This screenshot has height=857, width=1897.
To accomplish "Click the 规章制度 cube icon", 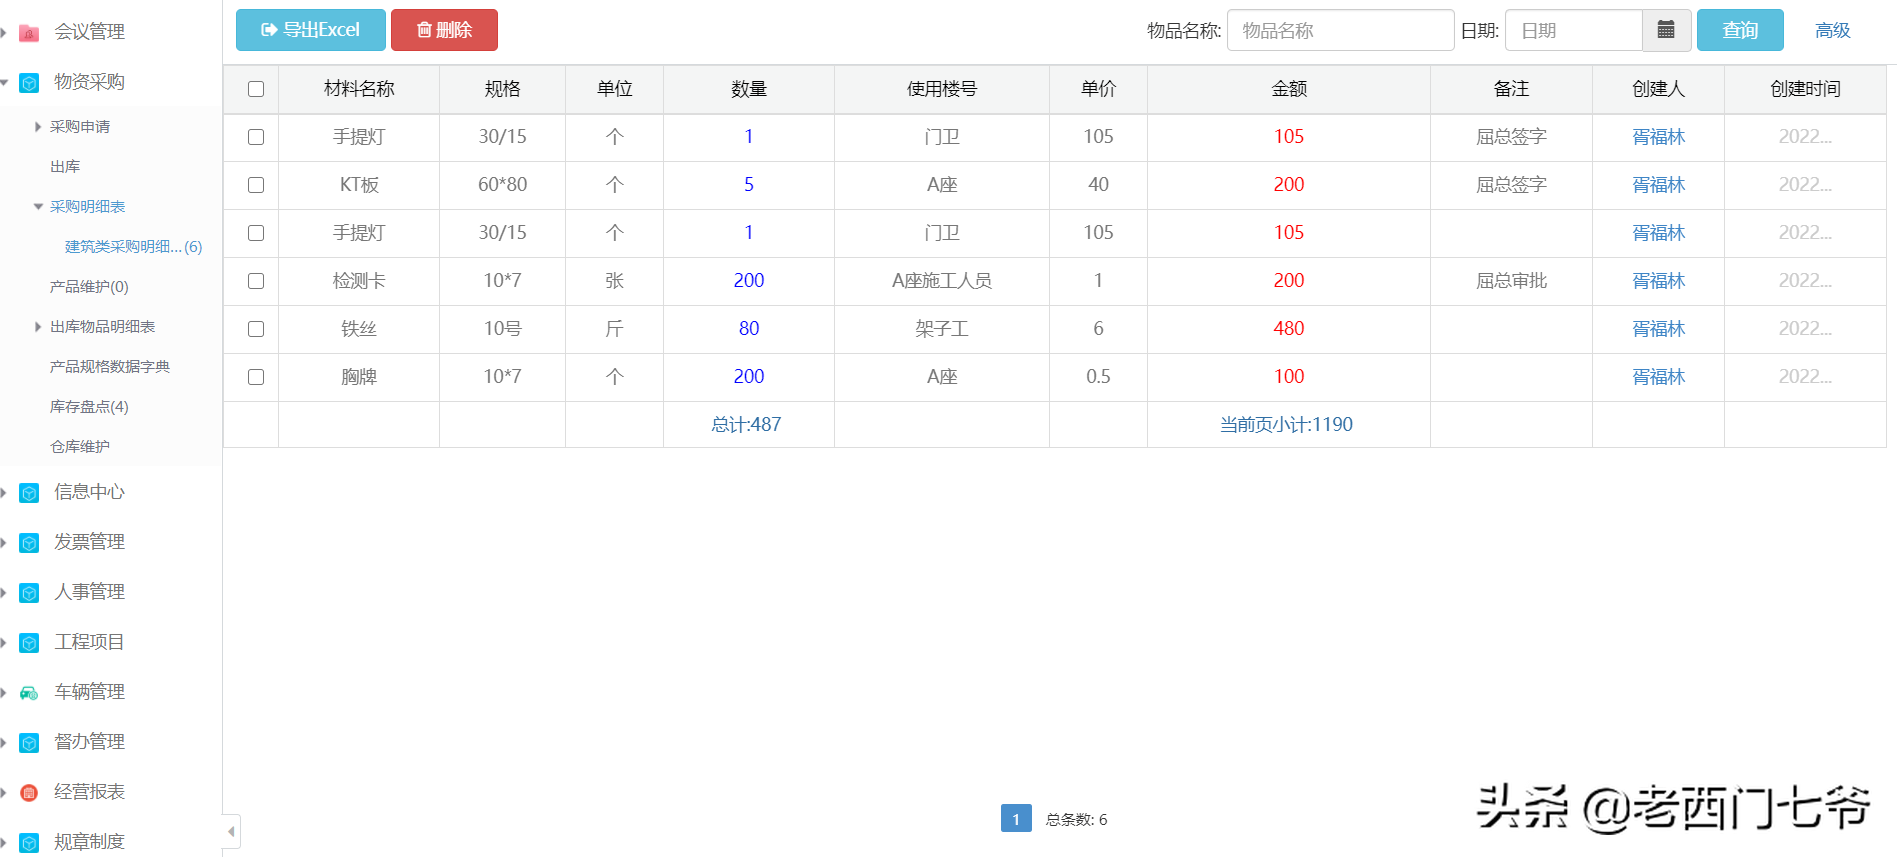I will point(29,843).
